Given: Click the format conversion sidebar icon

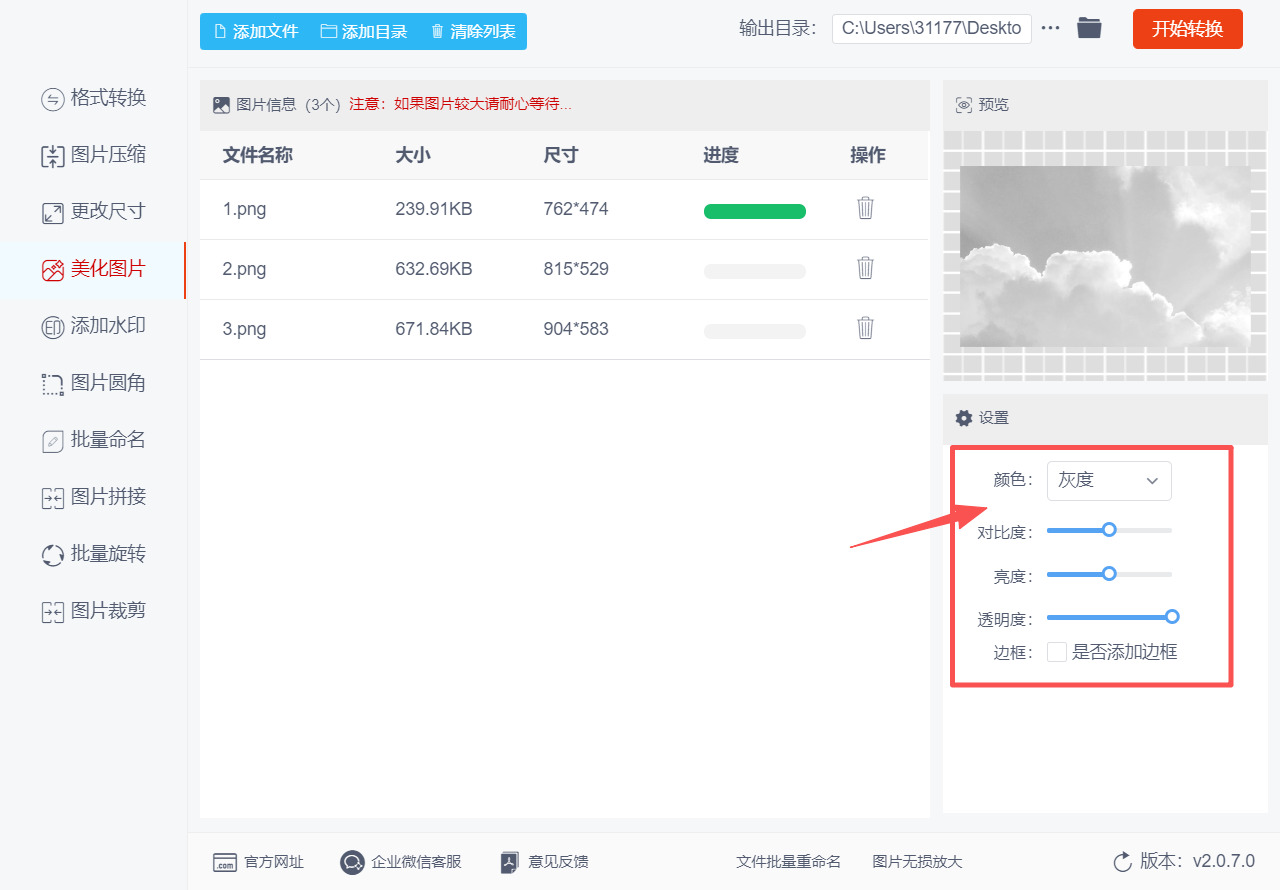Looking at the screenshot, I should (x=52, y=99).
